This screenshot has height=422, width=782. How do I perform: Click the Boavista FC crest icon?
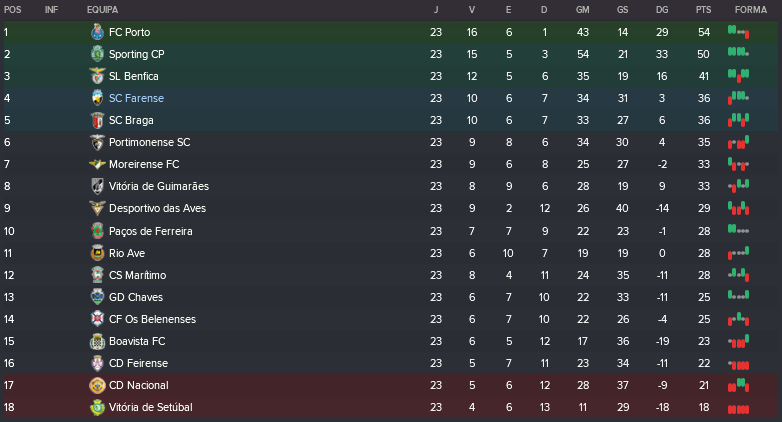(97, 341)
